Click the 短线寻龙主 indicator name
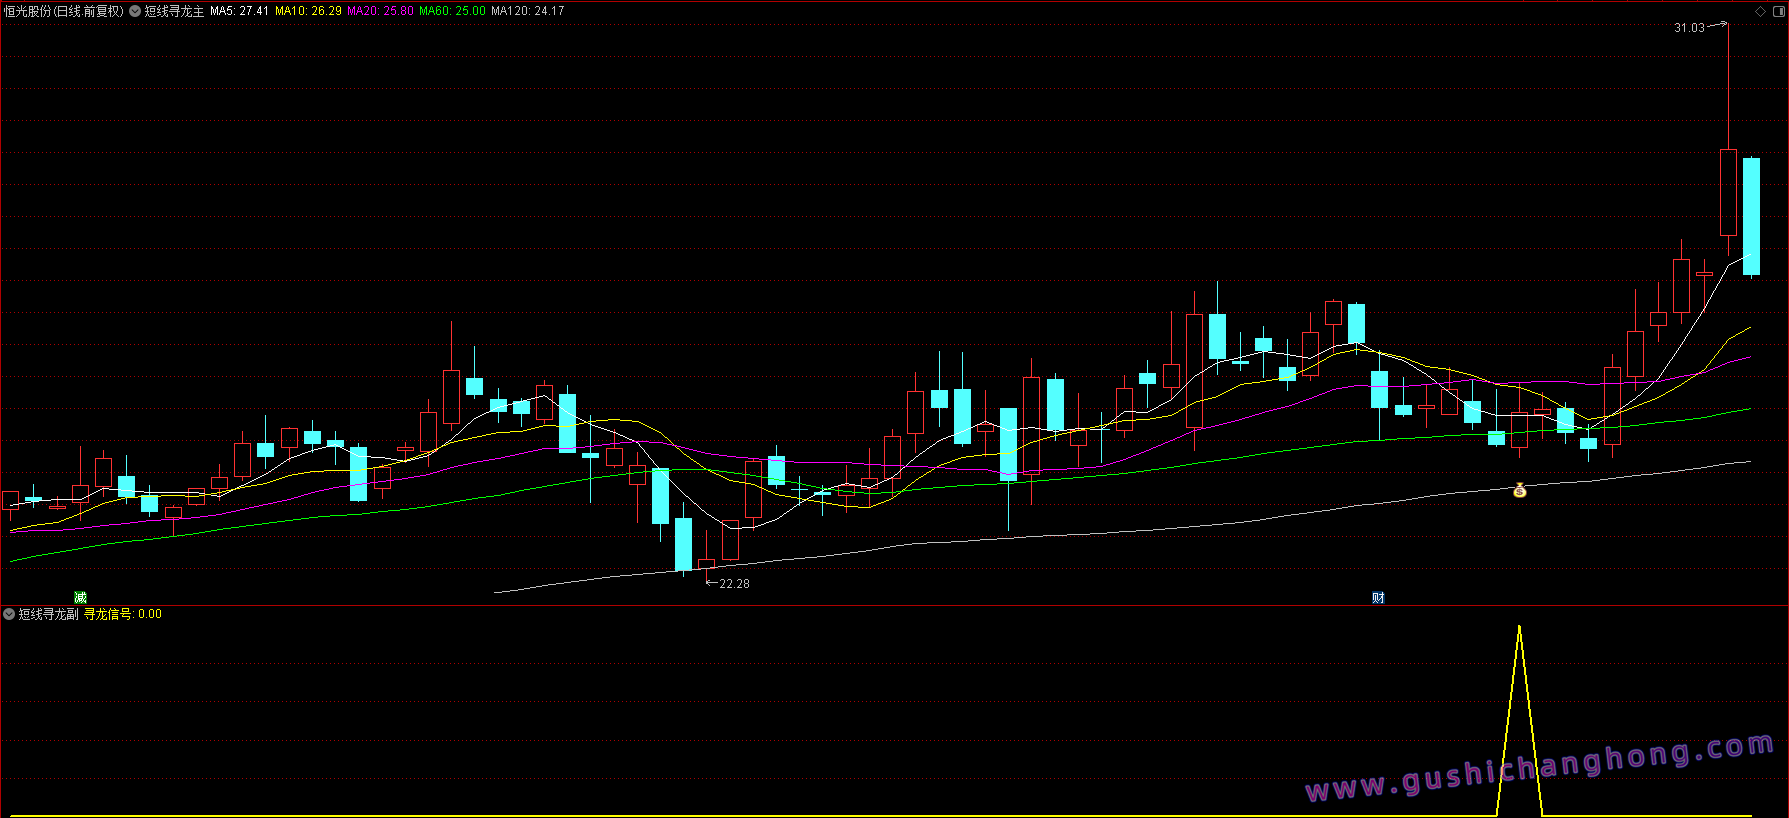1789x818 pixels. click(x=174, y=11)
